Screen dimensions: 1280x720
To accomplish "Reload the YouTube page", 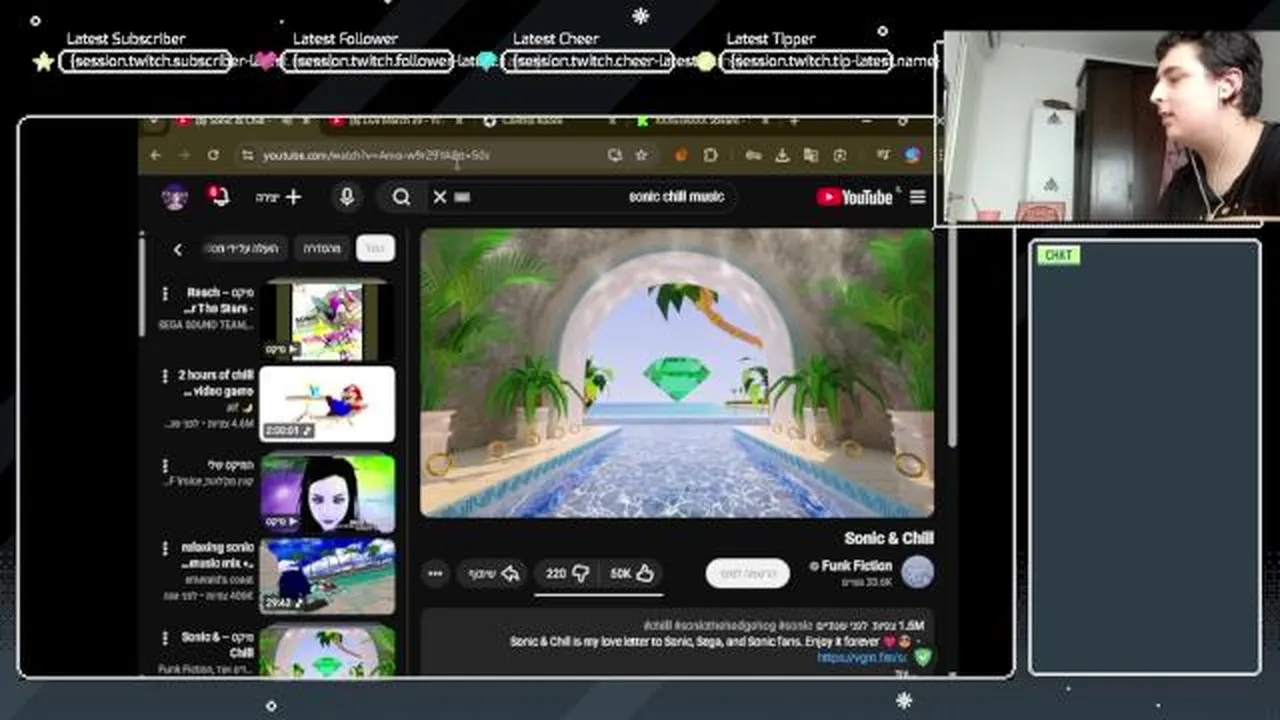I will coord(213,155).
